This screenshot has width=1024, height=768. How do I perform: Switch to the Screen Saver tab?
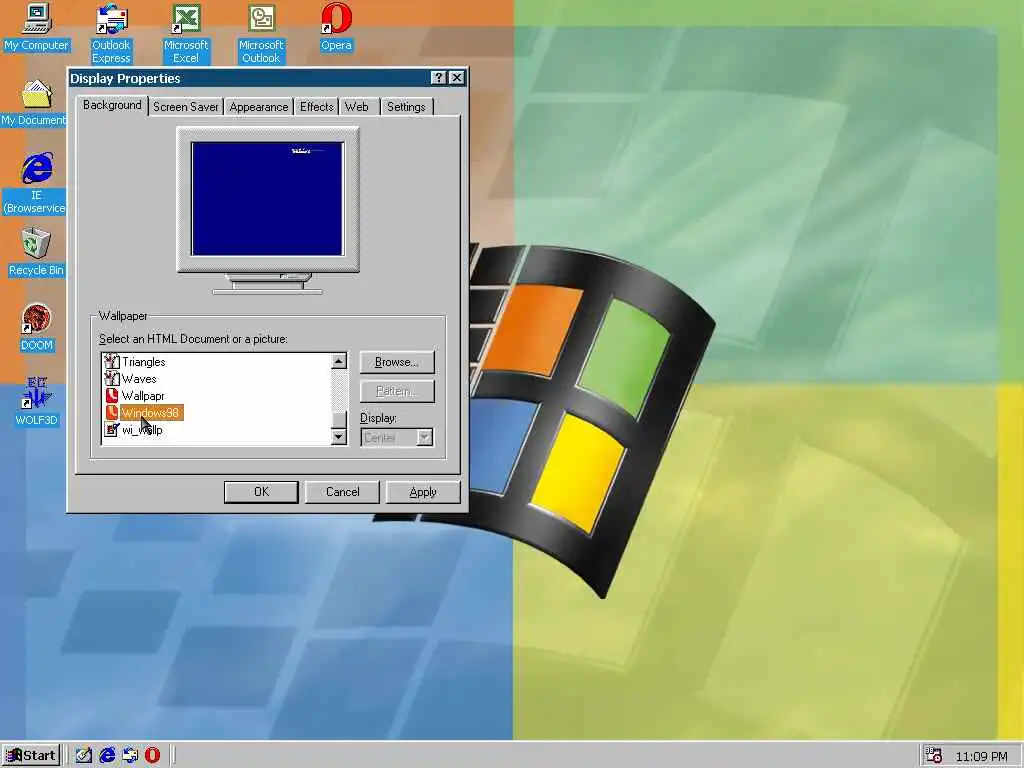185,107
